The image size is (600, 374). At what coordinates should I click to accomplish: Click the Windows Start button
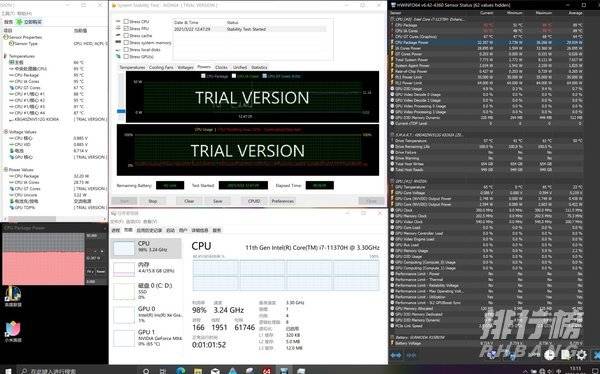(8, 371)
